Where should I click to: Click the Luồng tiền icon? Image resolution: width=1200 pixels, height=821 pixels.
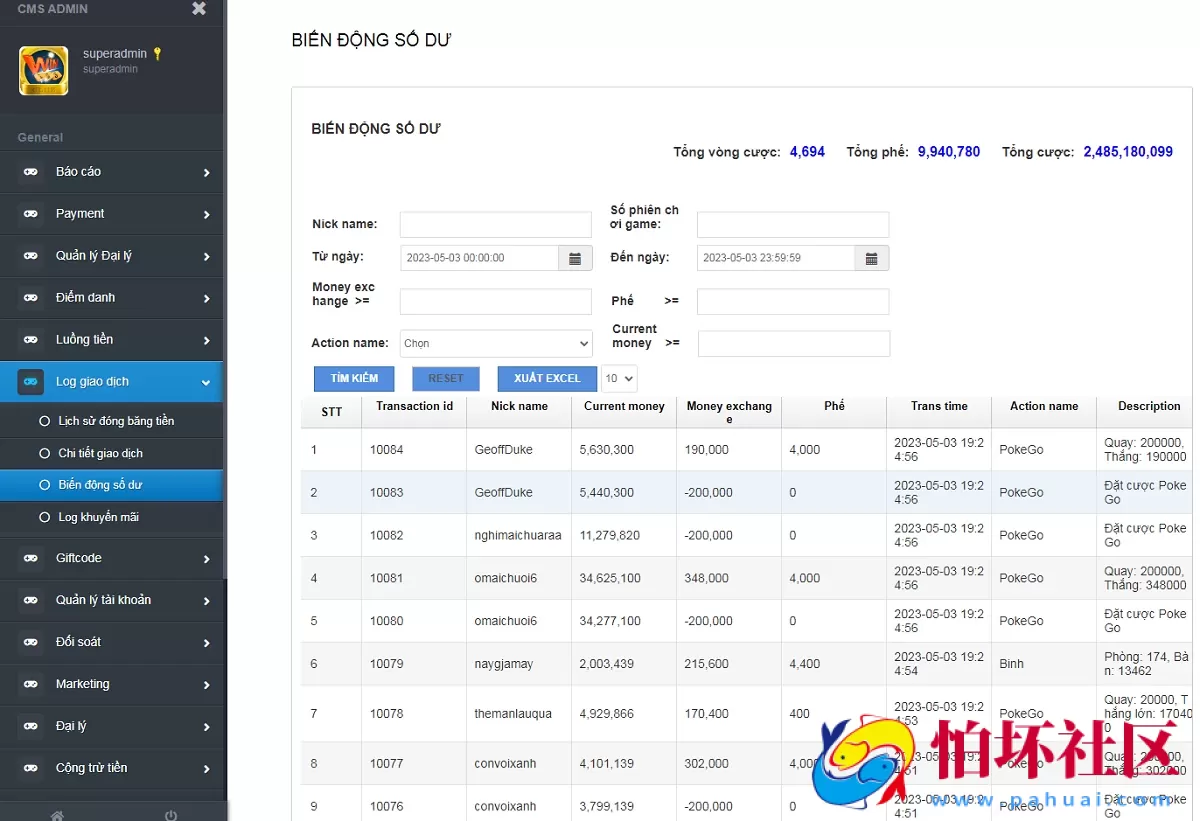(x=30, y=339)
